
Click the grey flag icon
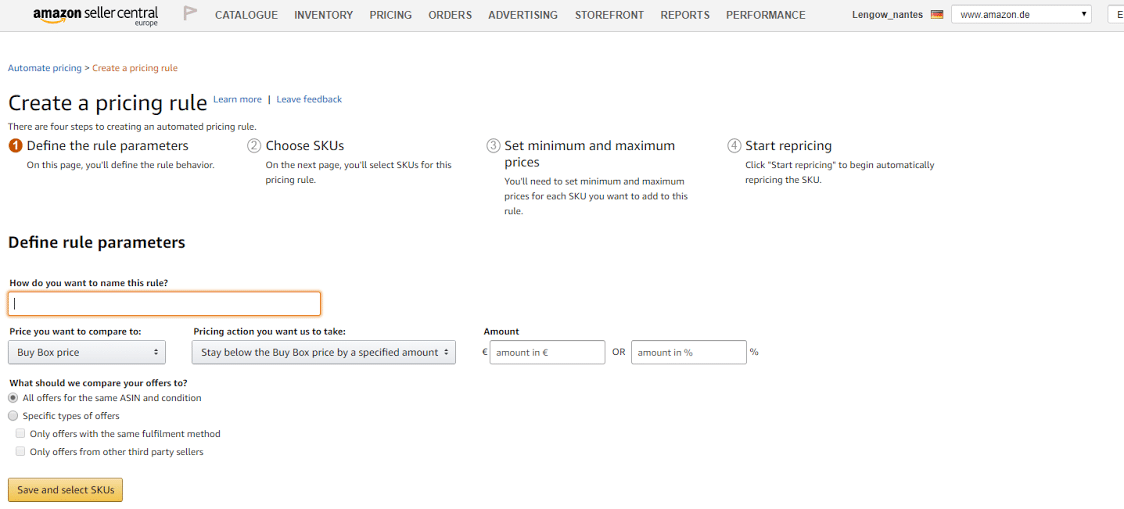pos(191,14)
